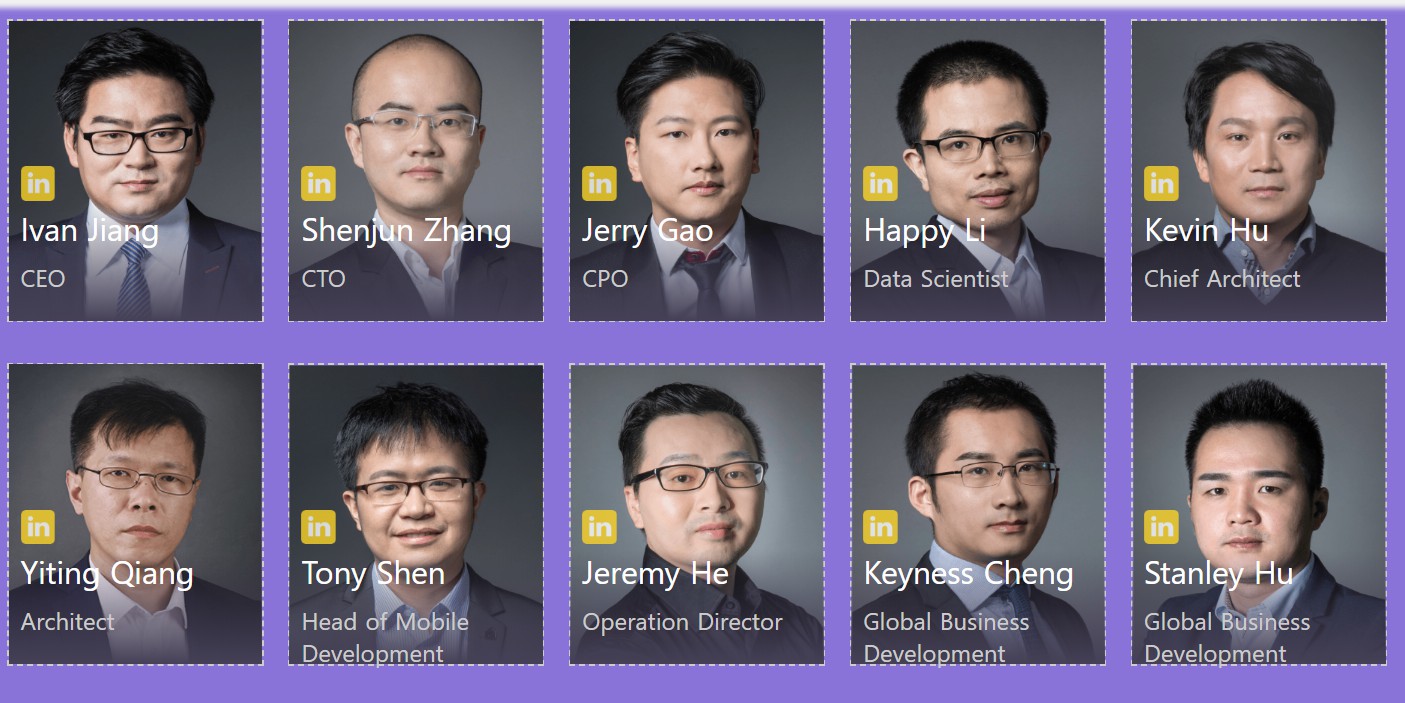Click the Keyness Cheng name text
The image size is (1405, 703).
click(969, 574)
